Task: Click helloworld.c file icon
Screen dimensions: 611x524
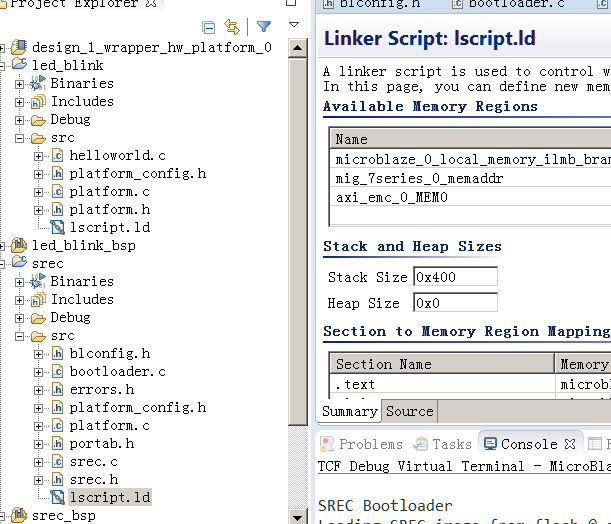Action: click(x=57, y=156)
